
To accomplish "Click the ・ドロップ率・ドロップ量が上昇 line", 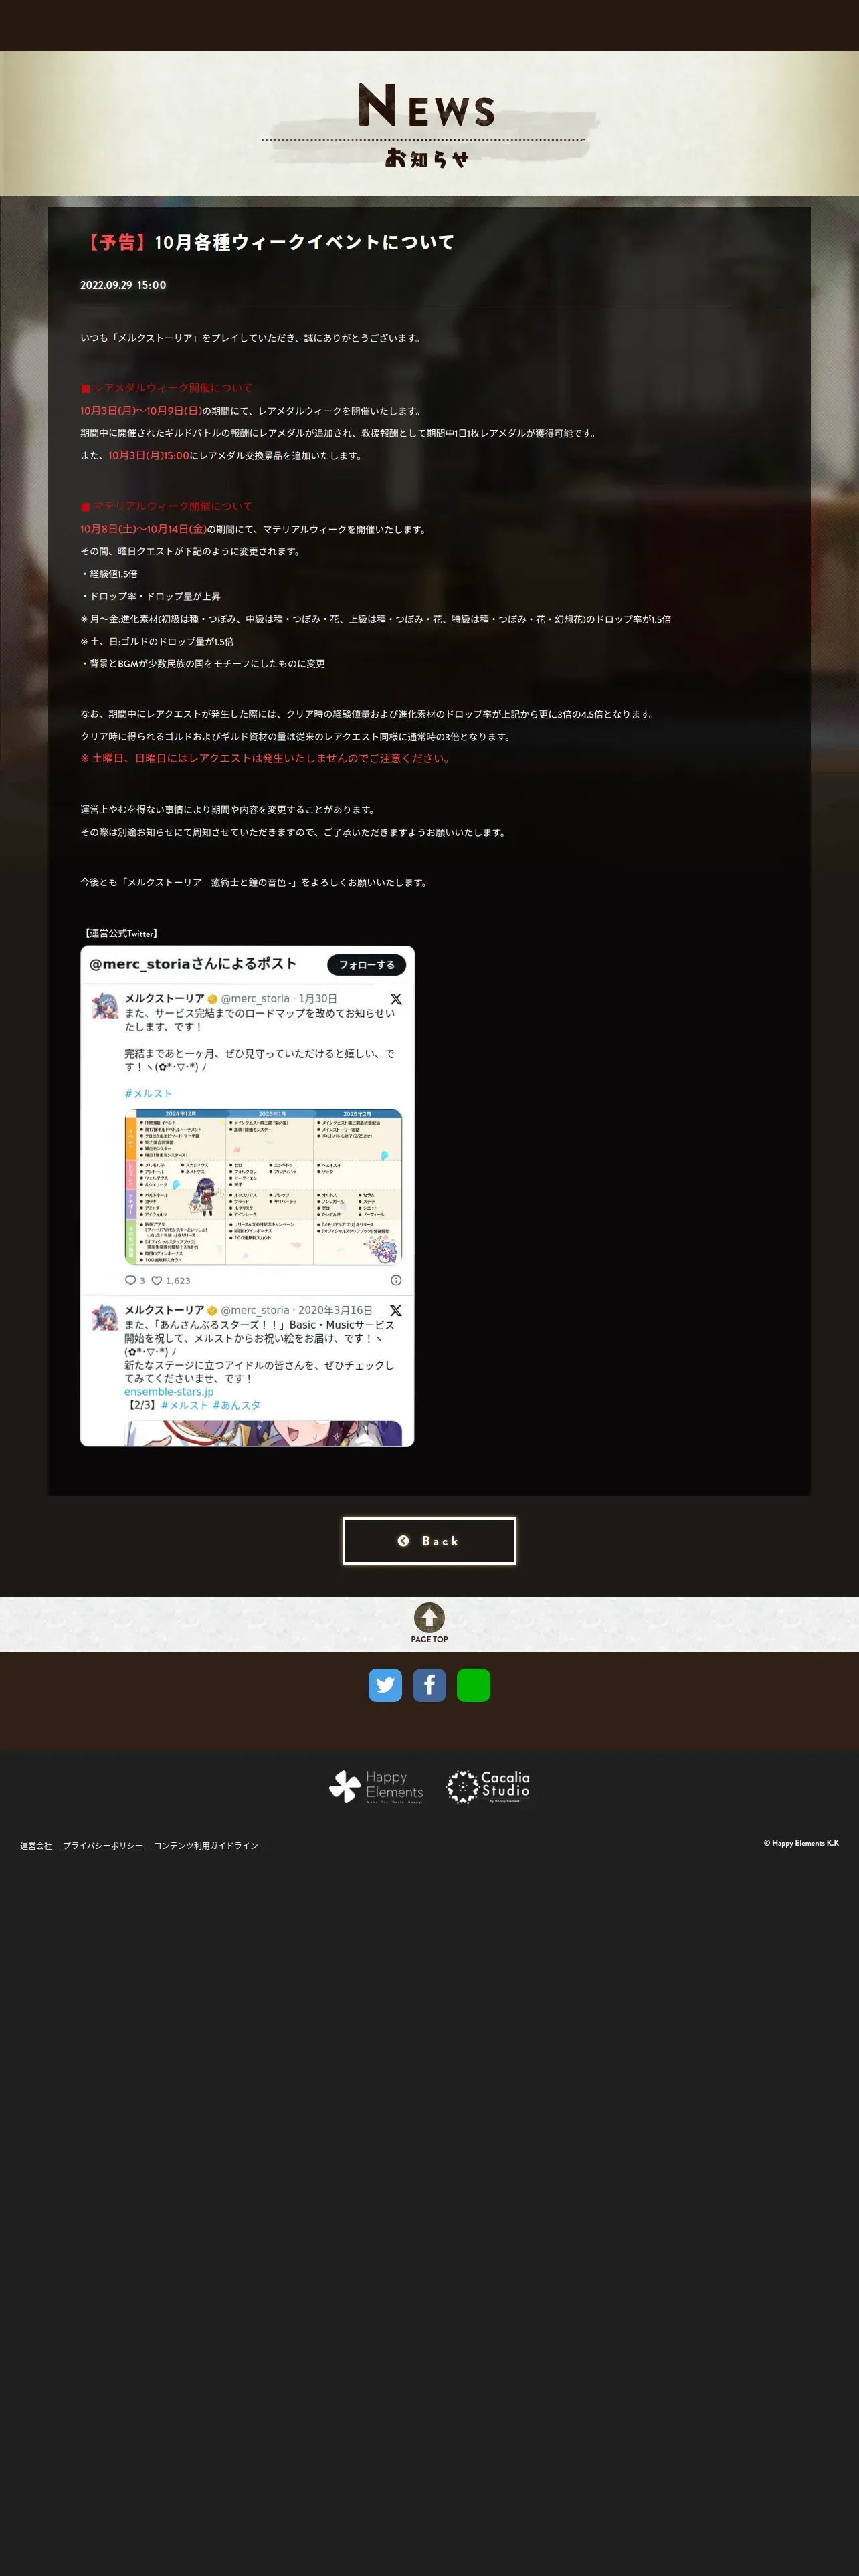I will 151,596.
